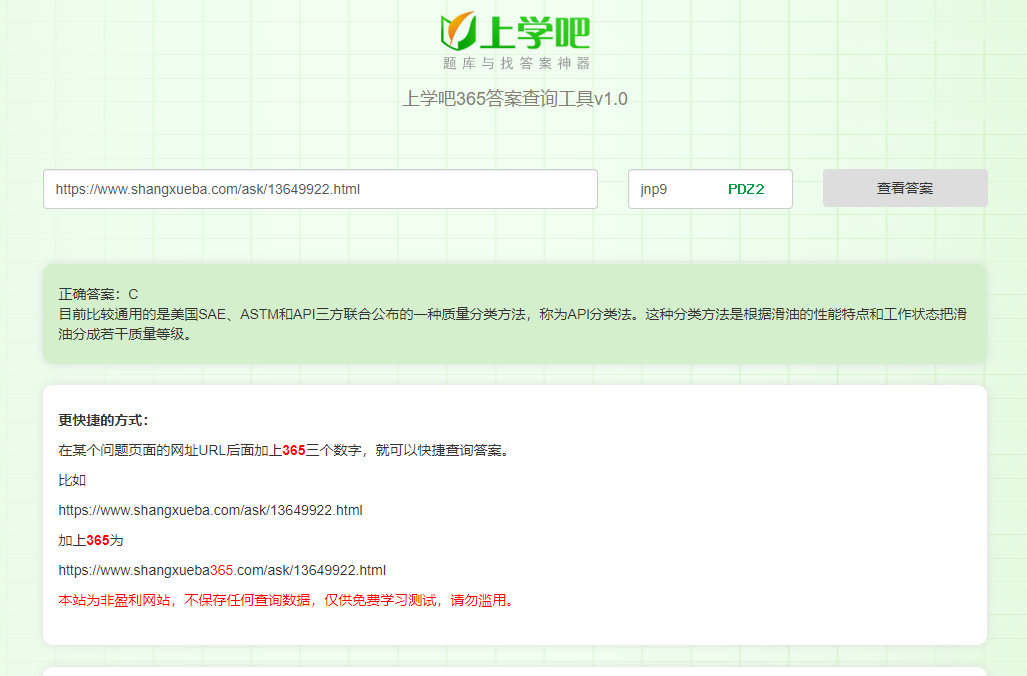The image size is (1027, 676).
Task: Refresh the PDZ2 captcha image
Action: [746, 190]
